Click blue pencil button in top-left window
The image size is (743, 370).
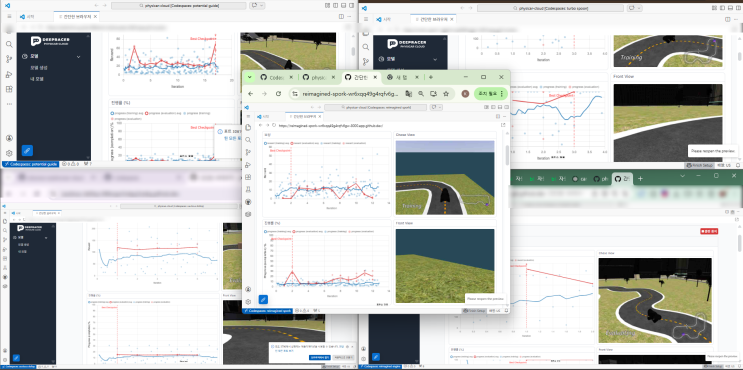pyautogui.click(x=27, y=151)
